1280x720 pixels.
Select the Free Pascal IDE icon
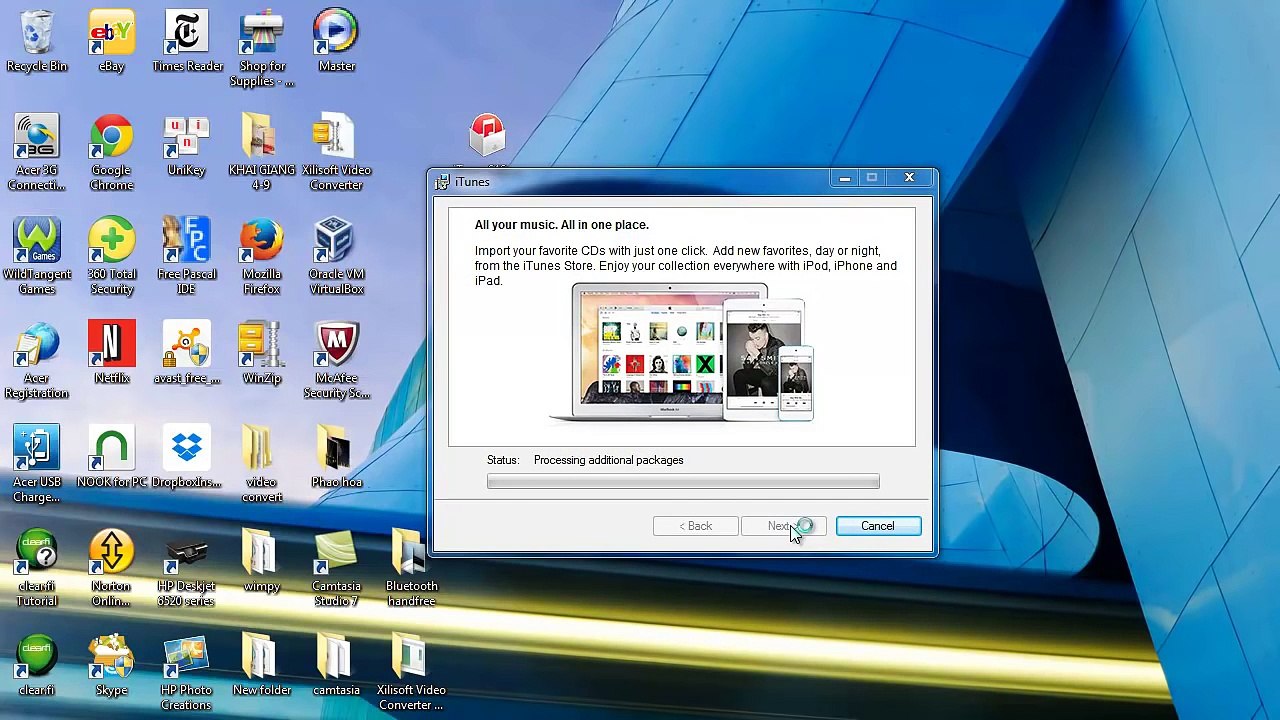coord(187,256)
